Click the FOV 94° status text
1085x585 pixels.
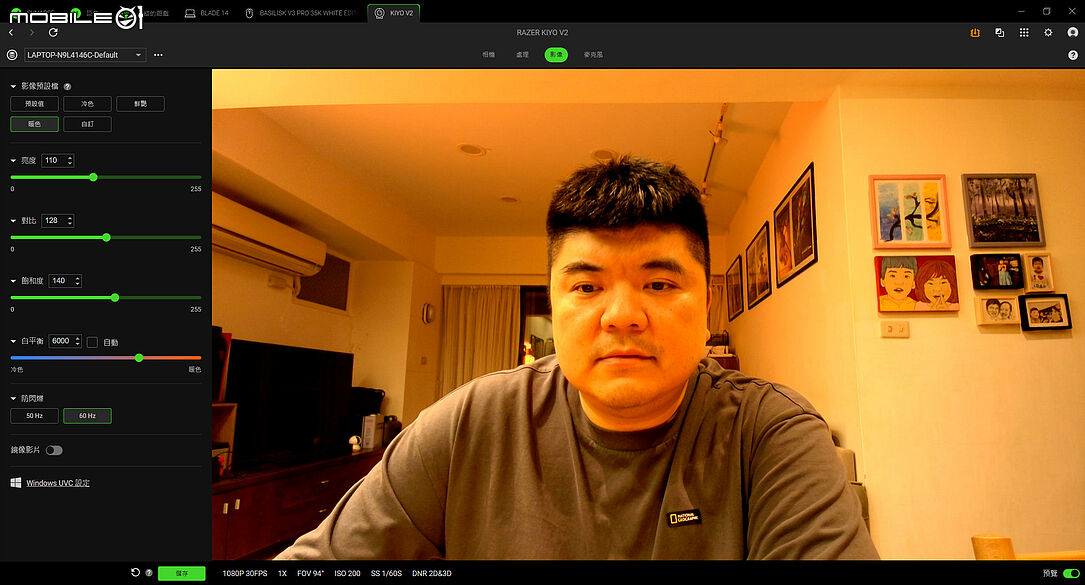pos(311,573)
